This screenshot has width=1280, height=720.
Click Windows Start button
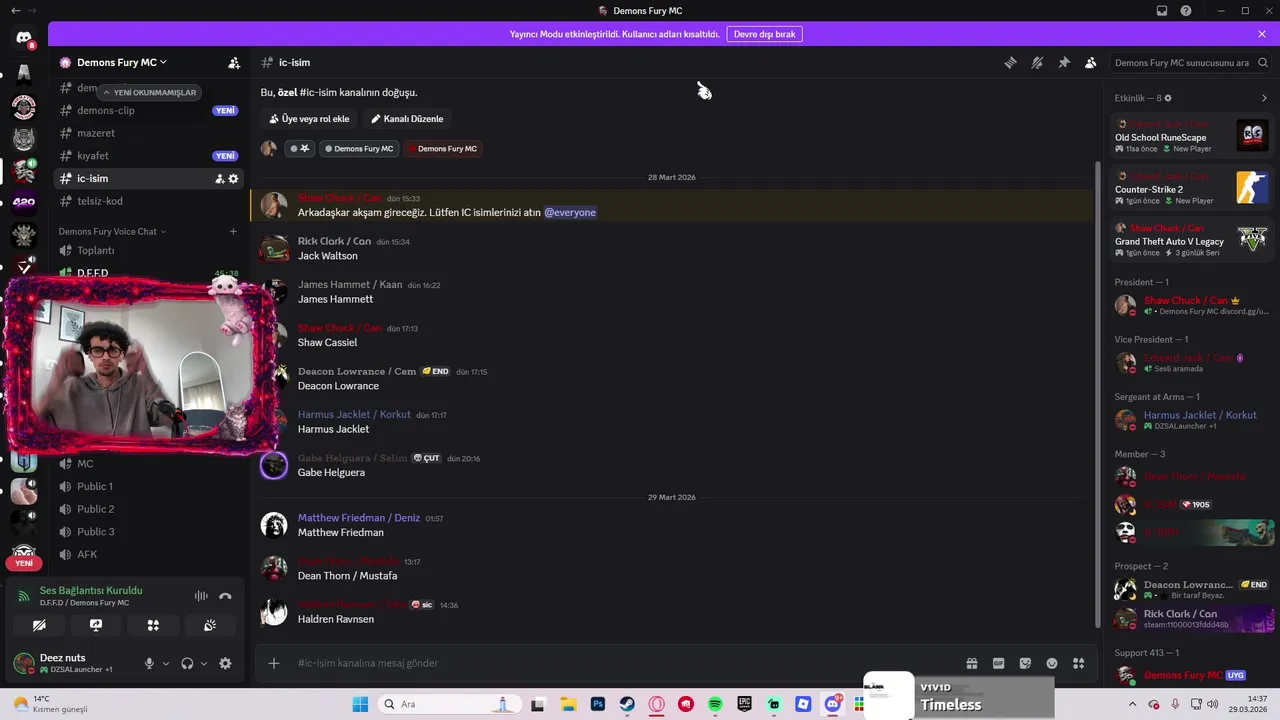pos(360,704)
